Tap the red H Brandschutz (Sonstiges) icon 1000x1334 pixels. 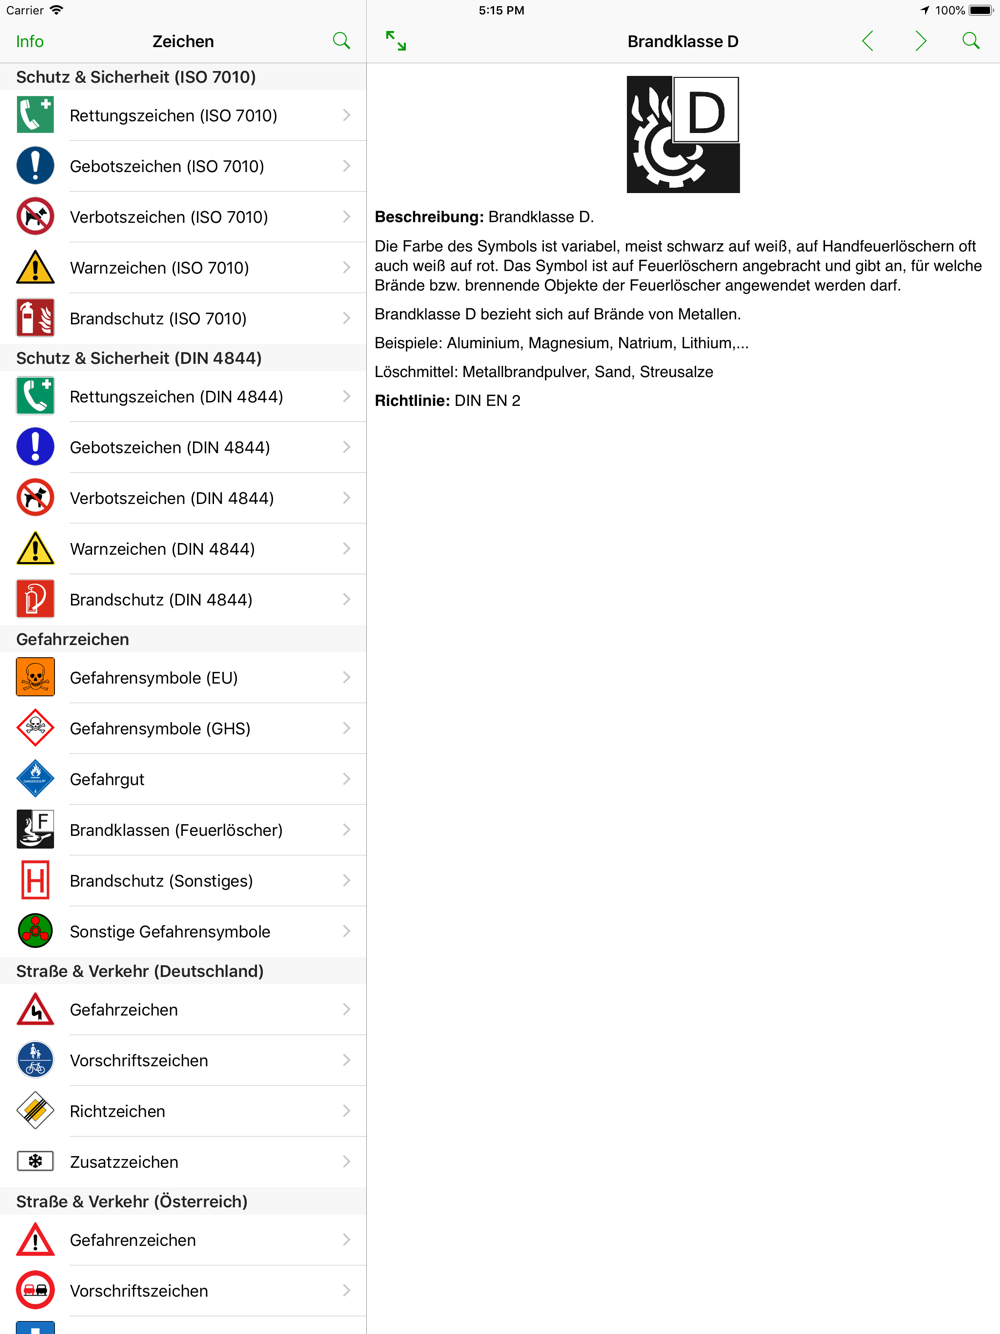pyautogui.click(x=35, y=881)
